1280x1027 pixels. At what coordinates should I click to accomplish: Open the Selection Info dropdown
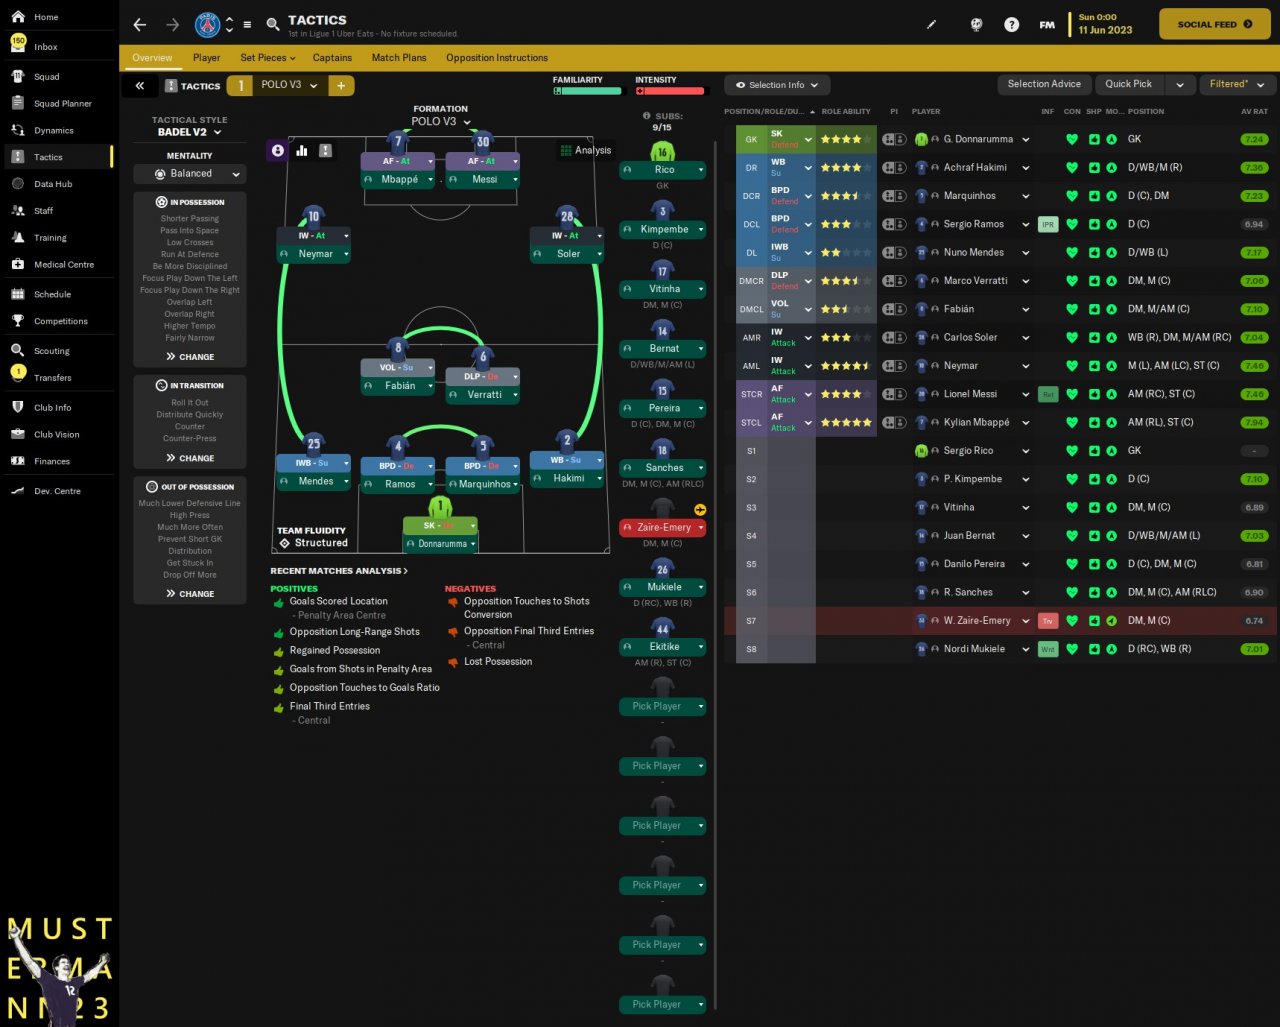777,85
